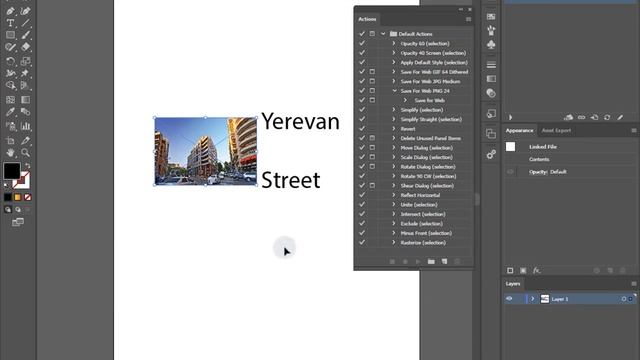The image size is (640, 360).
Task: Click Create New Set folder button
Action: (x=431, y=261)
